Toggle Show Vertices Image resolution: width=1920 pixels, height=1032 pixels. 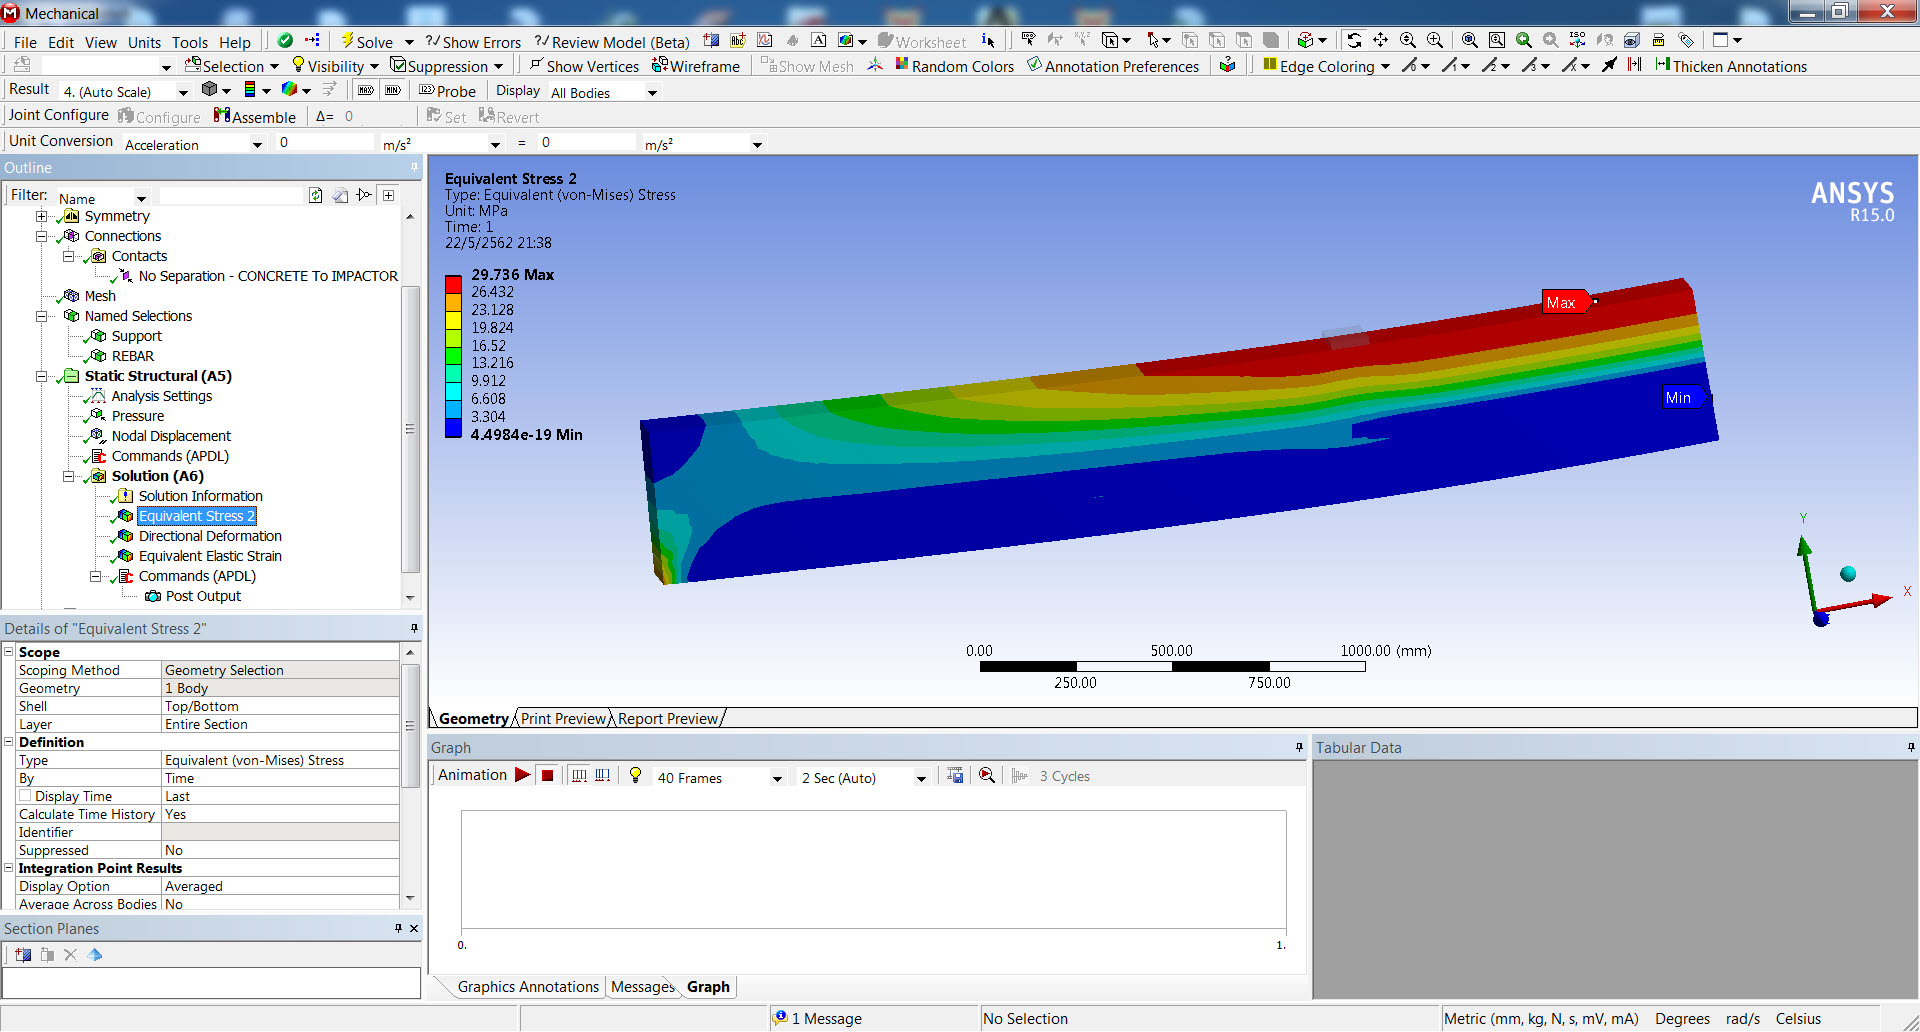pyautogui.click(x=584, y=66)
